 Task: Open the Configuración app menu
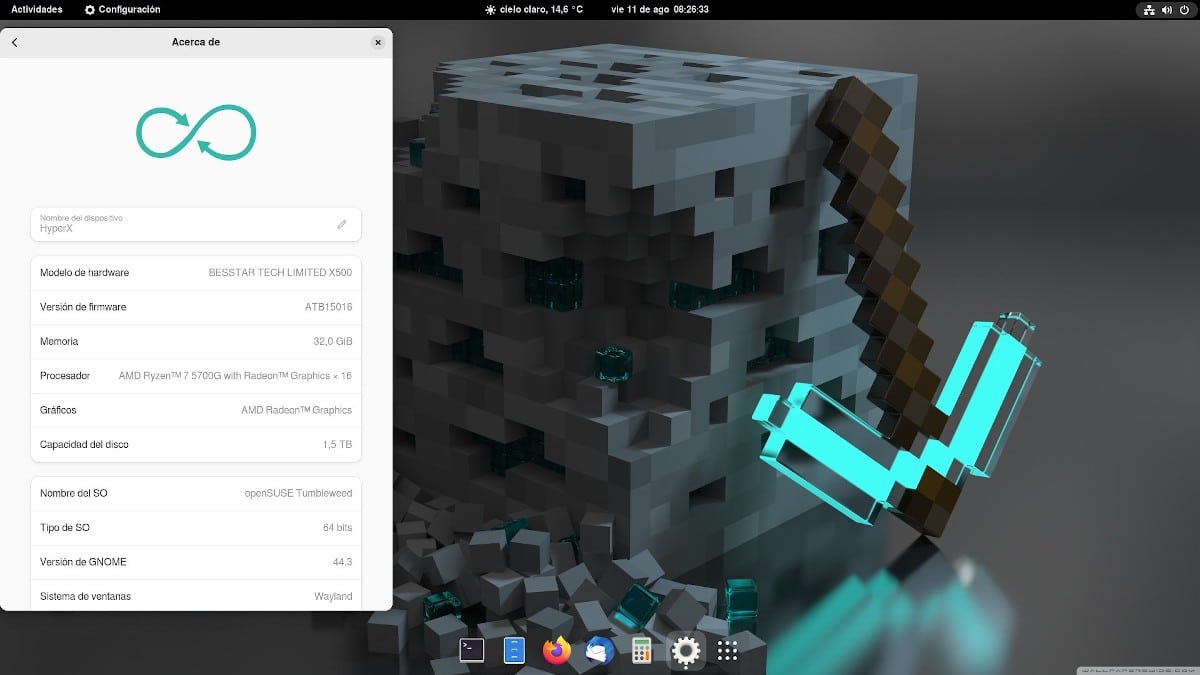tap(123, 9)
